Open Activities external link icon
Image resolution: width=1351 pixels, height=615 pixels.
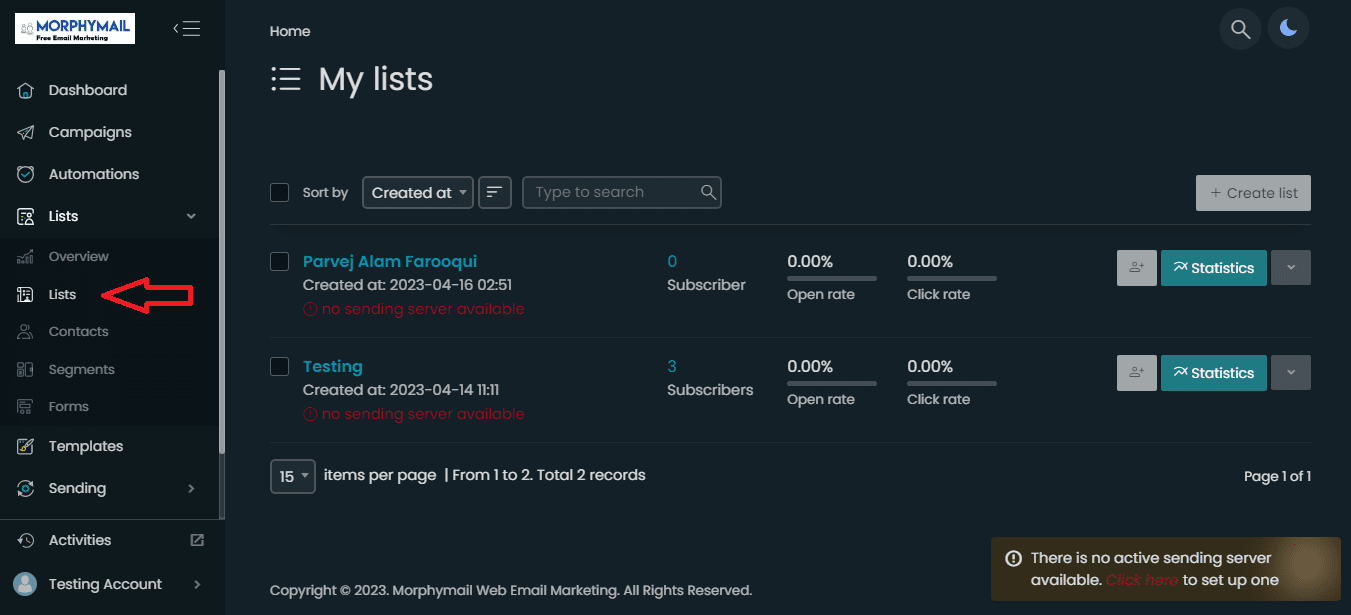point(197,540)
